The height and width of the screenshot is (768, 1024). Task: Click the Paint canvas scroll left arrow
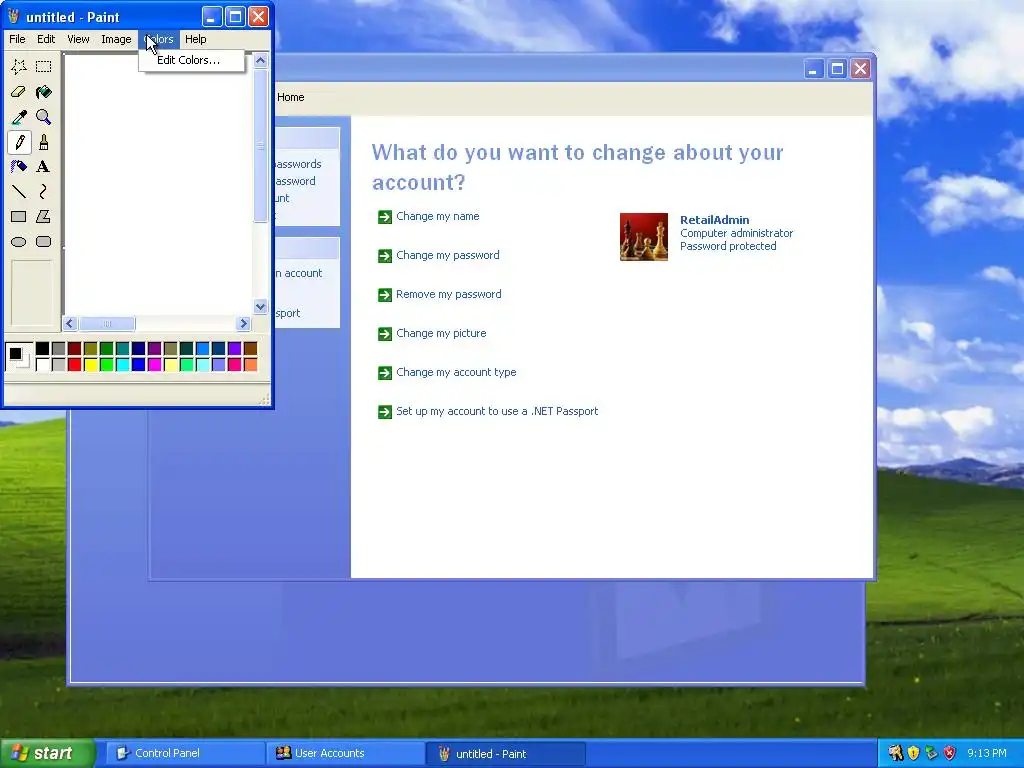pyautogui.click(x=70, y=323)
